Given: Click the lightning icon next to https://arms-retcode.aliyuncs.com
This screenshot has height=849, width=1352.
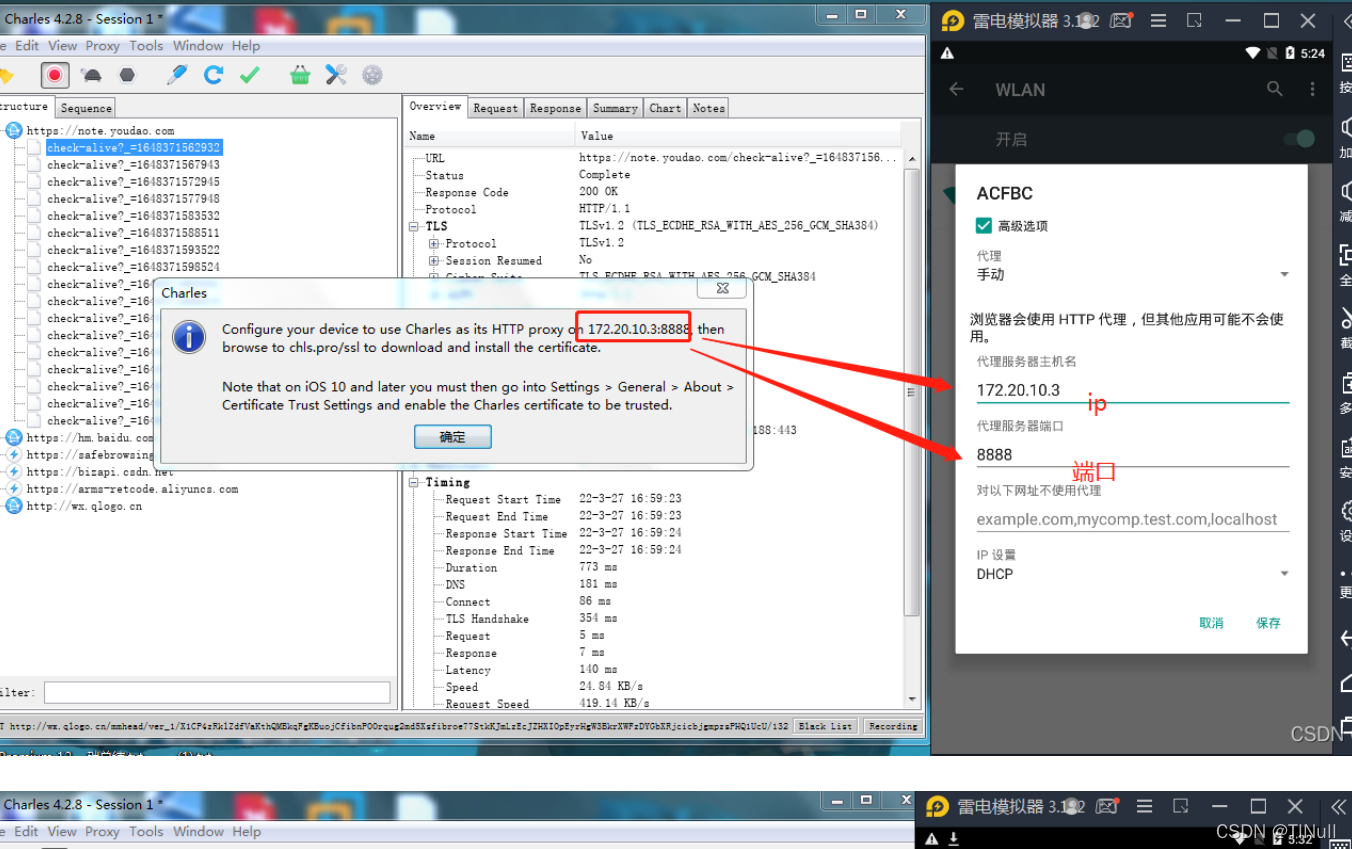Looking at the screenshot, I should (x=14, y=488).
